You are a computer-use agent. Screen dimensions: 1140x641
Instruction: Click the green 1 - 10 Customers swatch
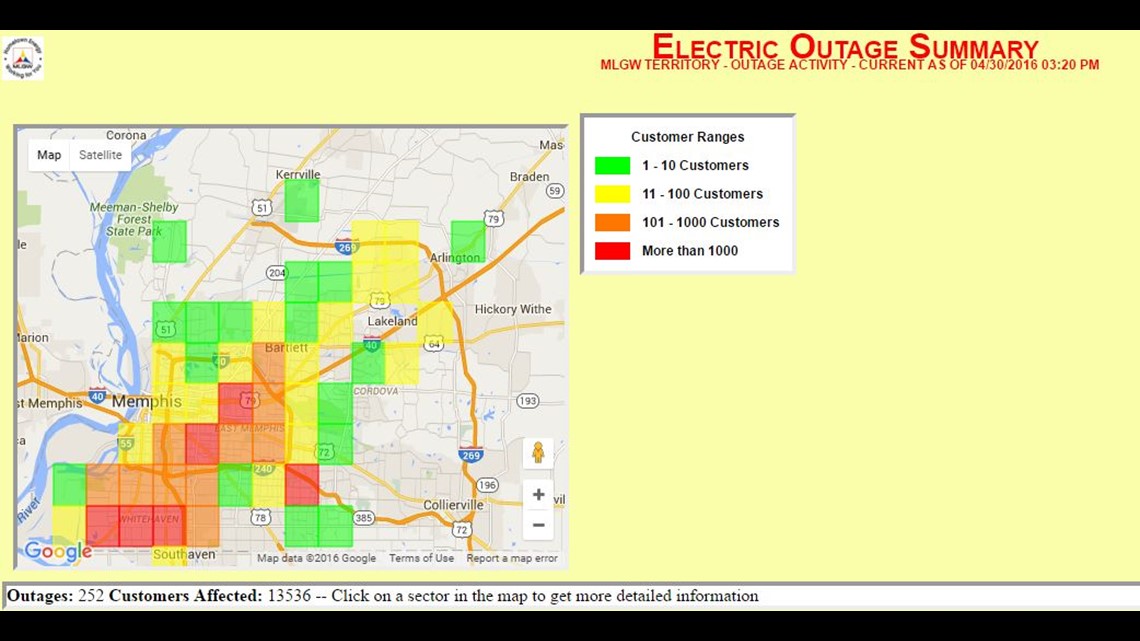[x=612, y=166]
